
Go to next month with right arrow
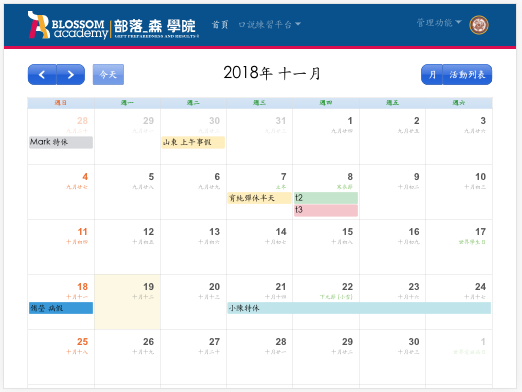click(70, 74)
